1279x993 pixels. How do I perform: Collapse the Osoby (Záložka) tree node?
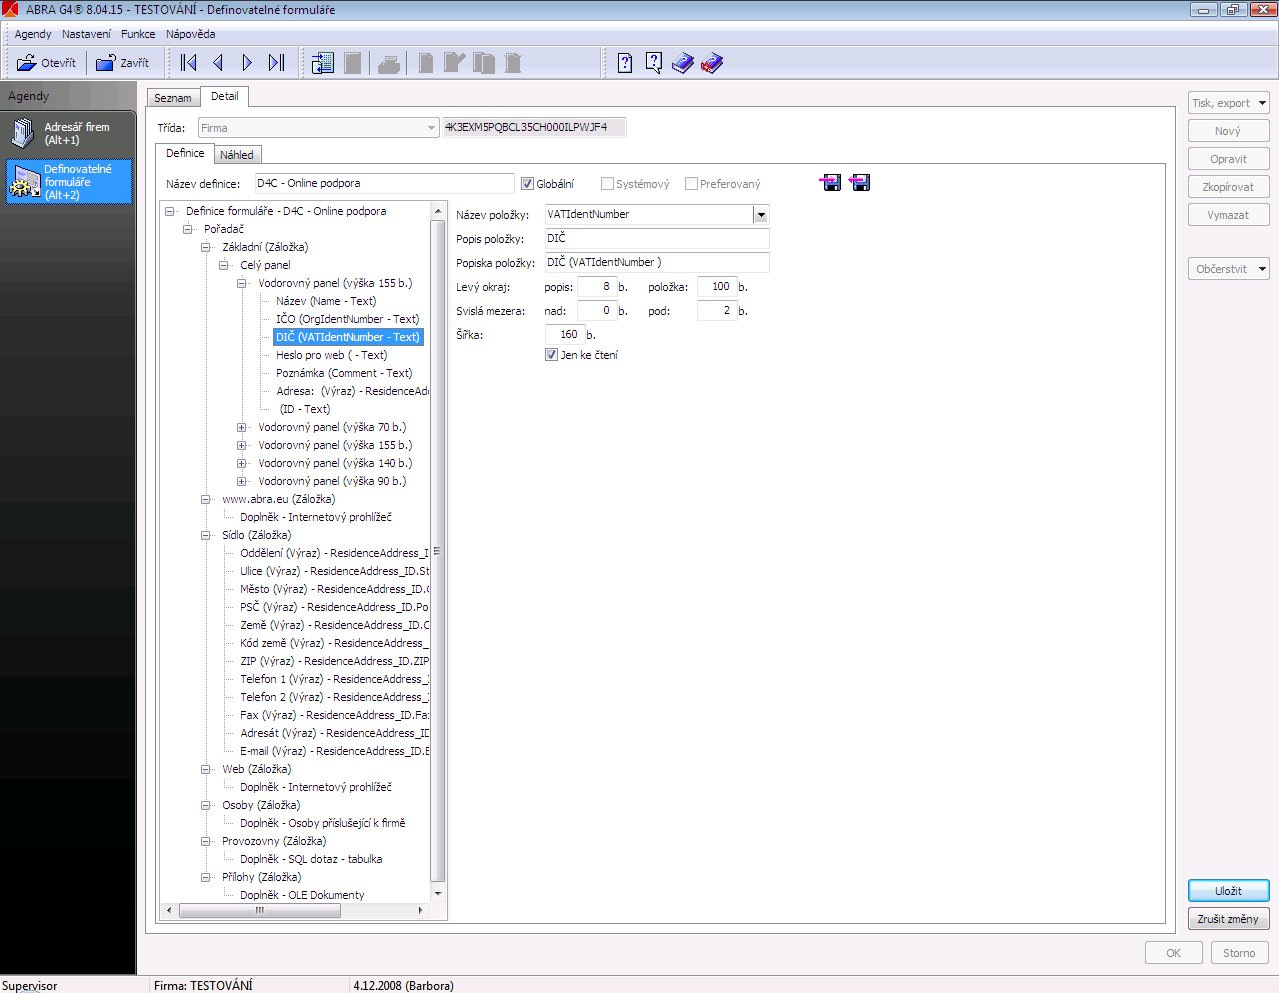pos(205,806)
